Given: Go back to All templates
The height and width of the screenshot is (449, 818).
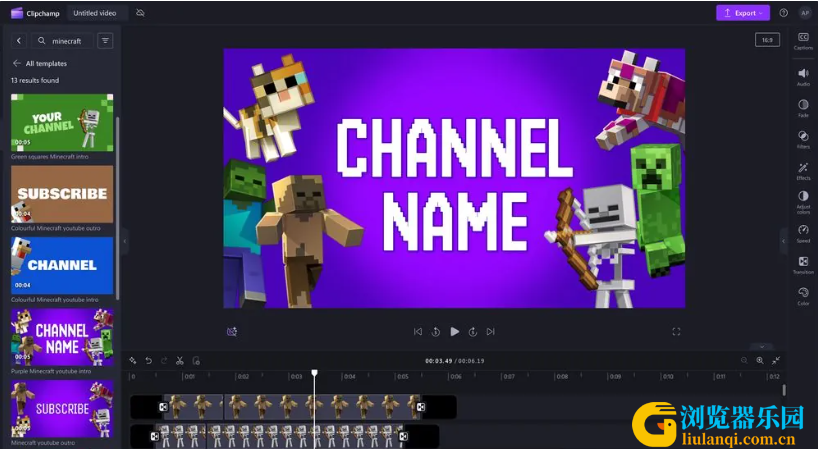Looking at the screenshot, I should (40, 64).
